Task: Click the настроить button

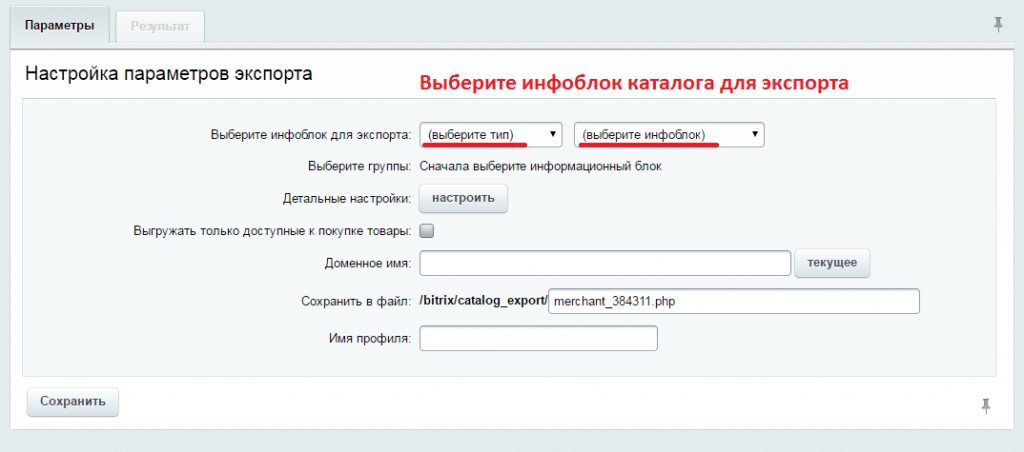Action: click(463, 197)
